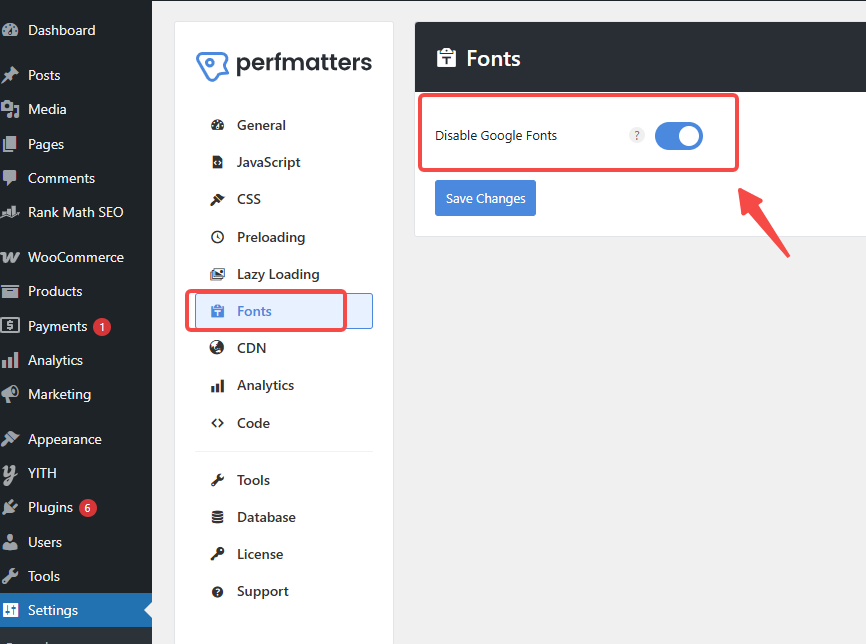
Task: Click the Perfmatters logo at the top
Action: pyautogui.click(x=284, y=63)
